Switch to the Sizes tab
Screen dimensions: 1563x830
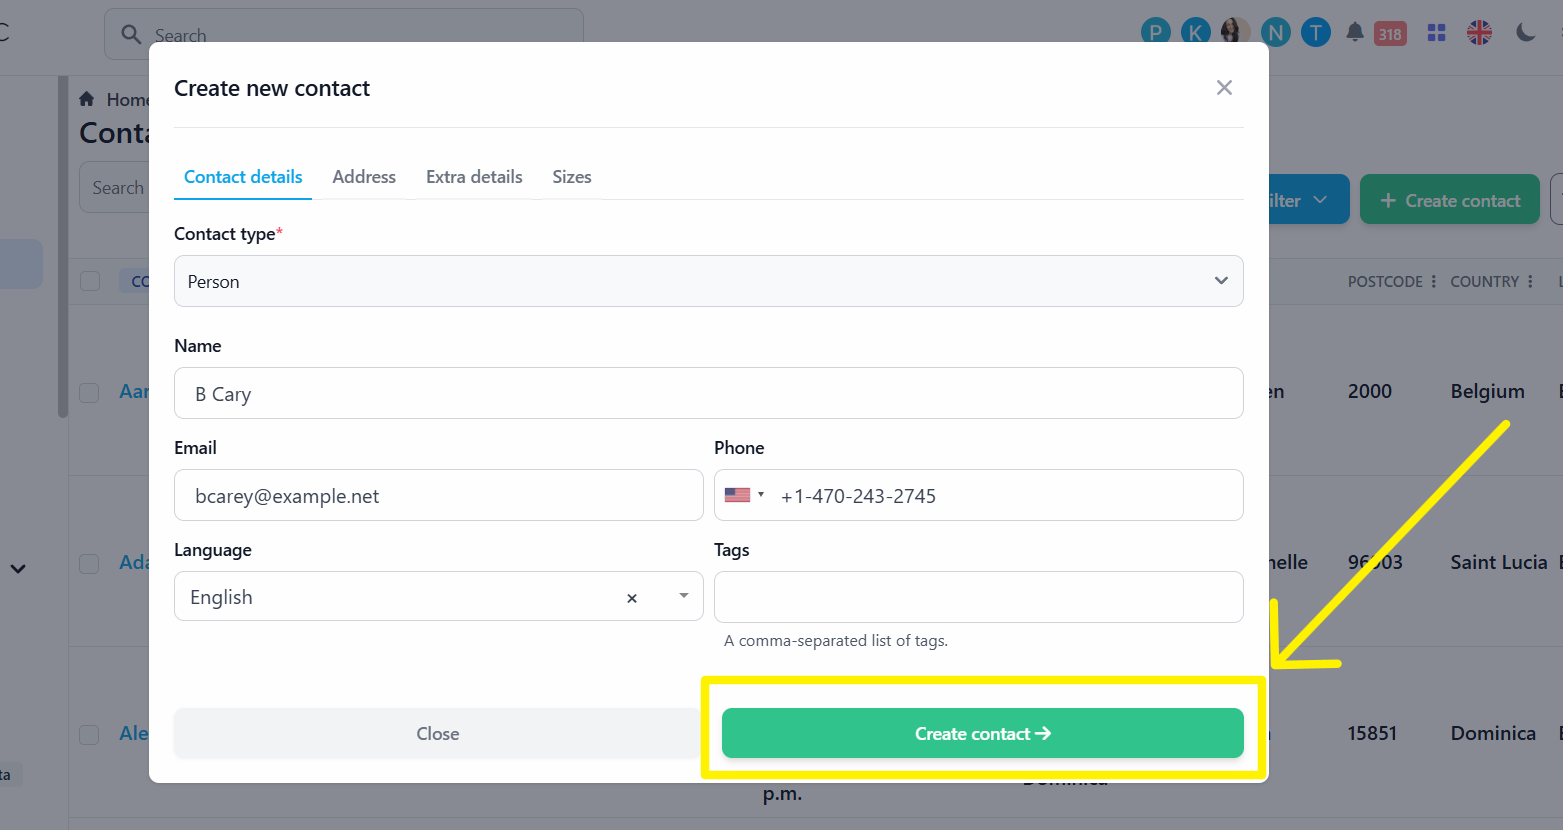pyautogui.click(x=572, y=177)
